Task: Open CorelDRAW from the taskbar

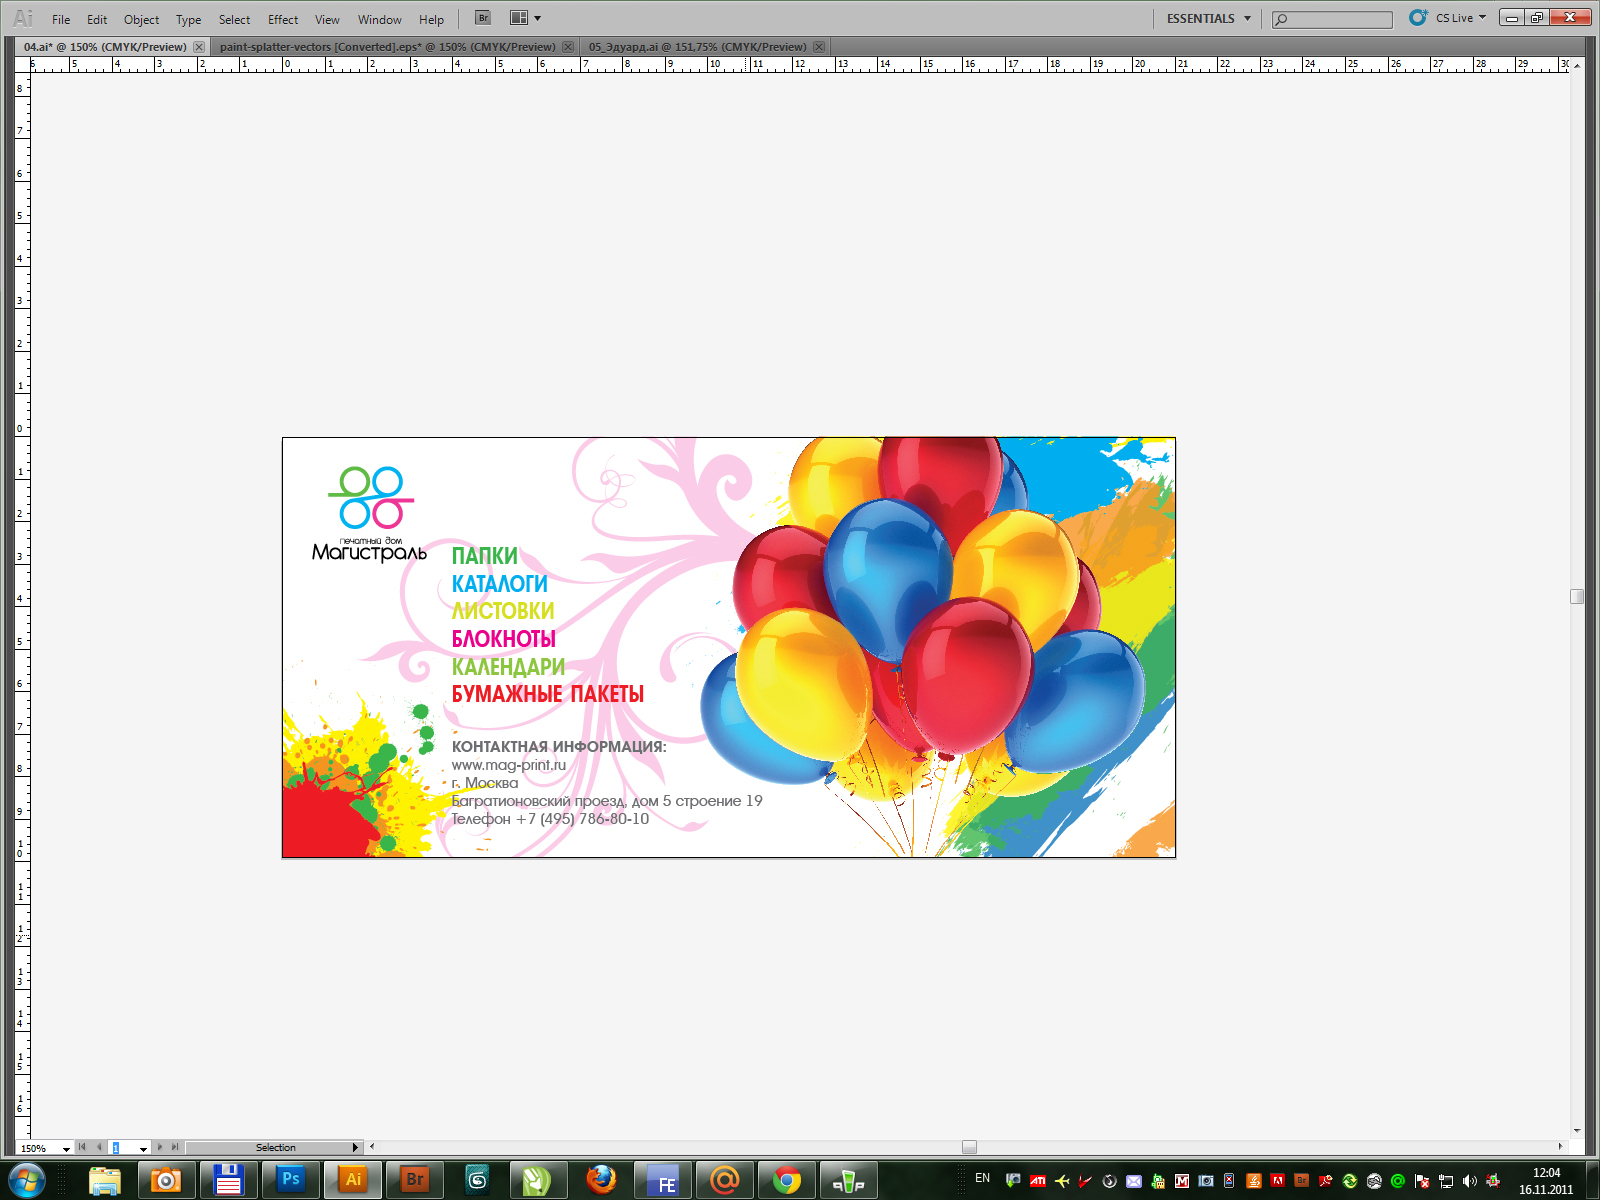Action: tap(538, 1181)
